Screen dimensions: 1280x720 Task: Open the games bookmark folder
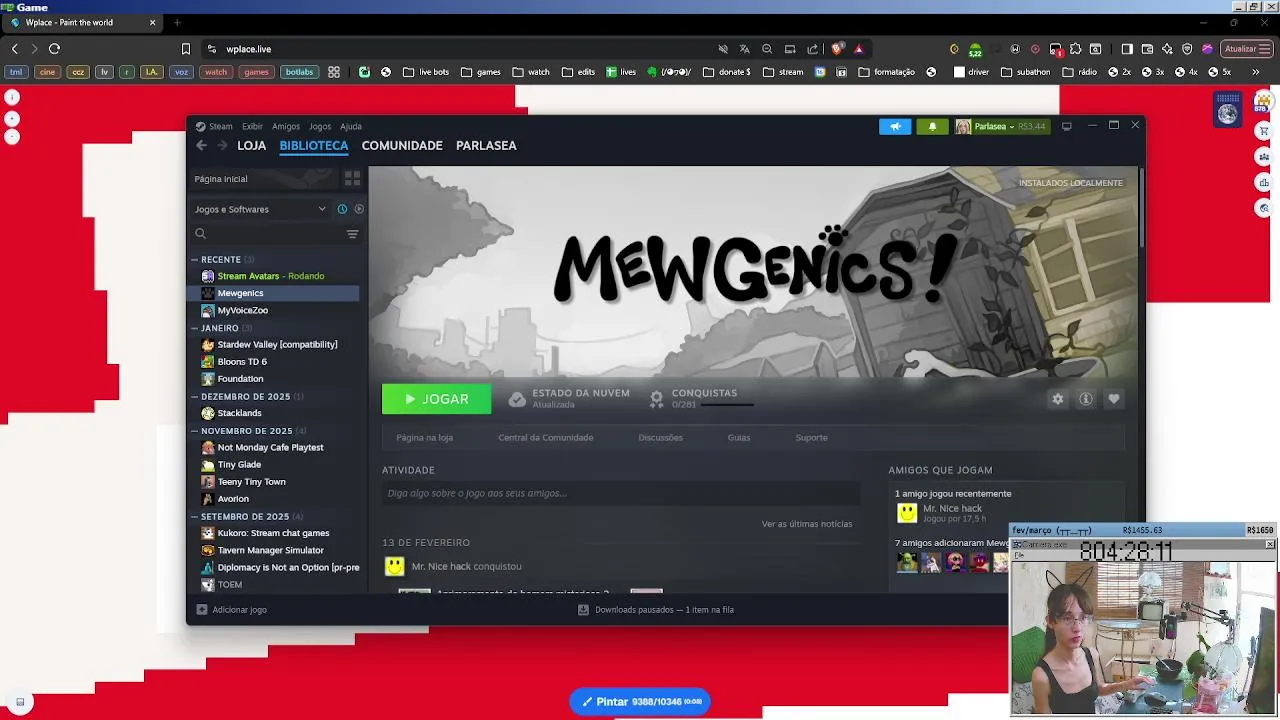pos(480,72)
